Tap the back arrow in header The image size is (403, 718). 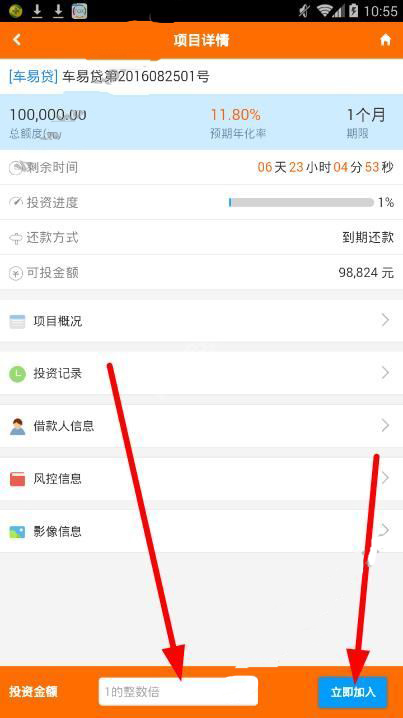[17, 40]
